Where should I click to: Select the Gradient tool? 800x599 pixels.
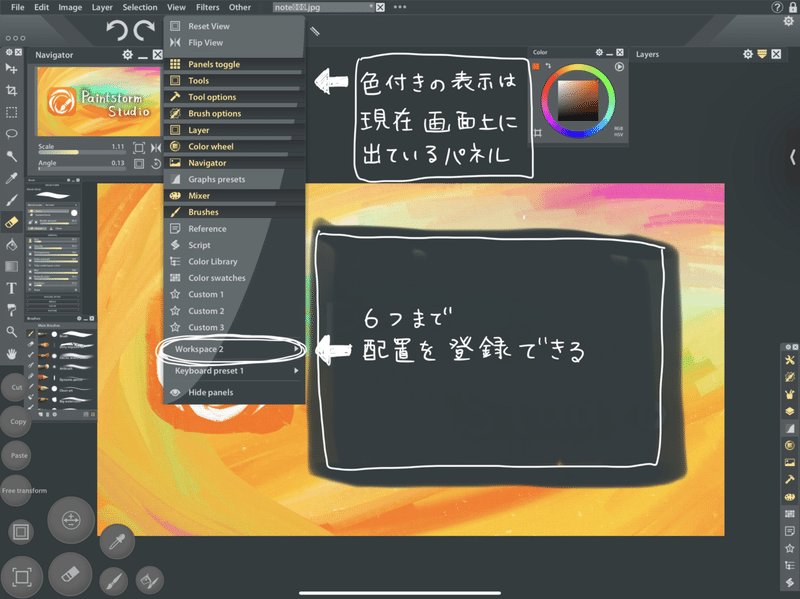12,267
